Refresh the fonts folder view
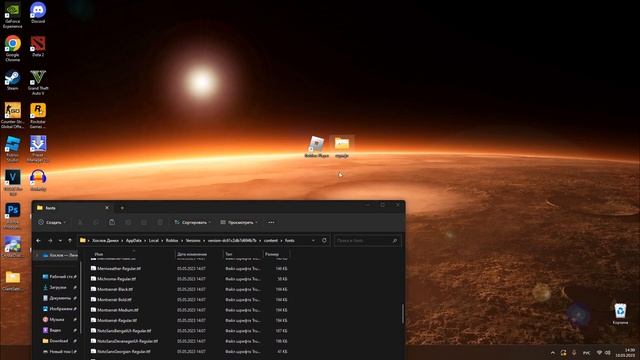Viewport: 640px width, 360px height. pyautogui.click(x=324, y=240)
